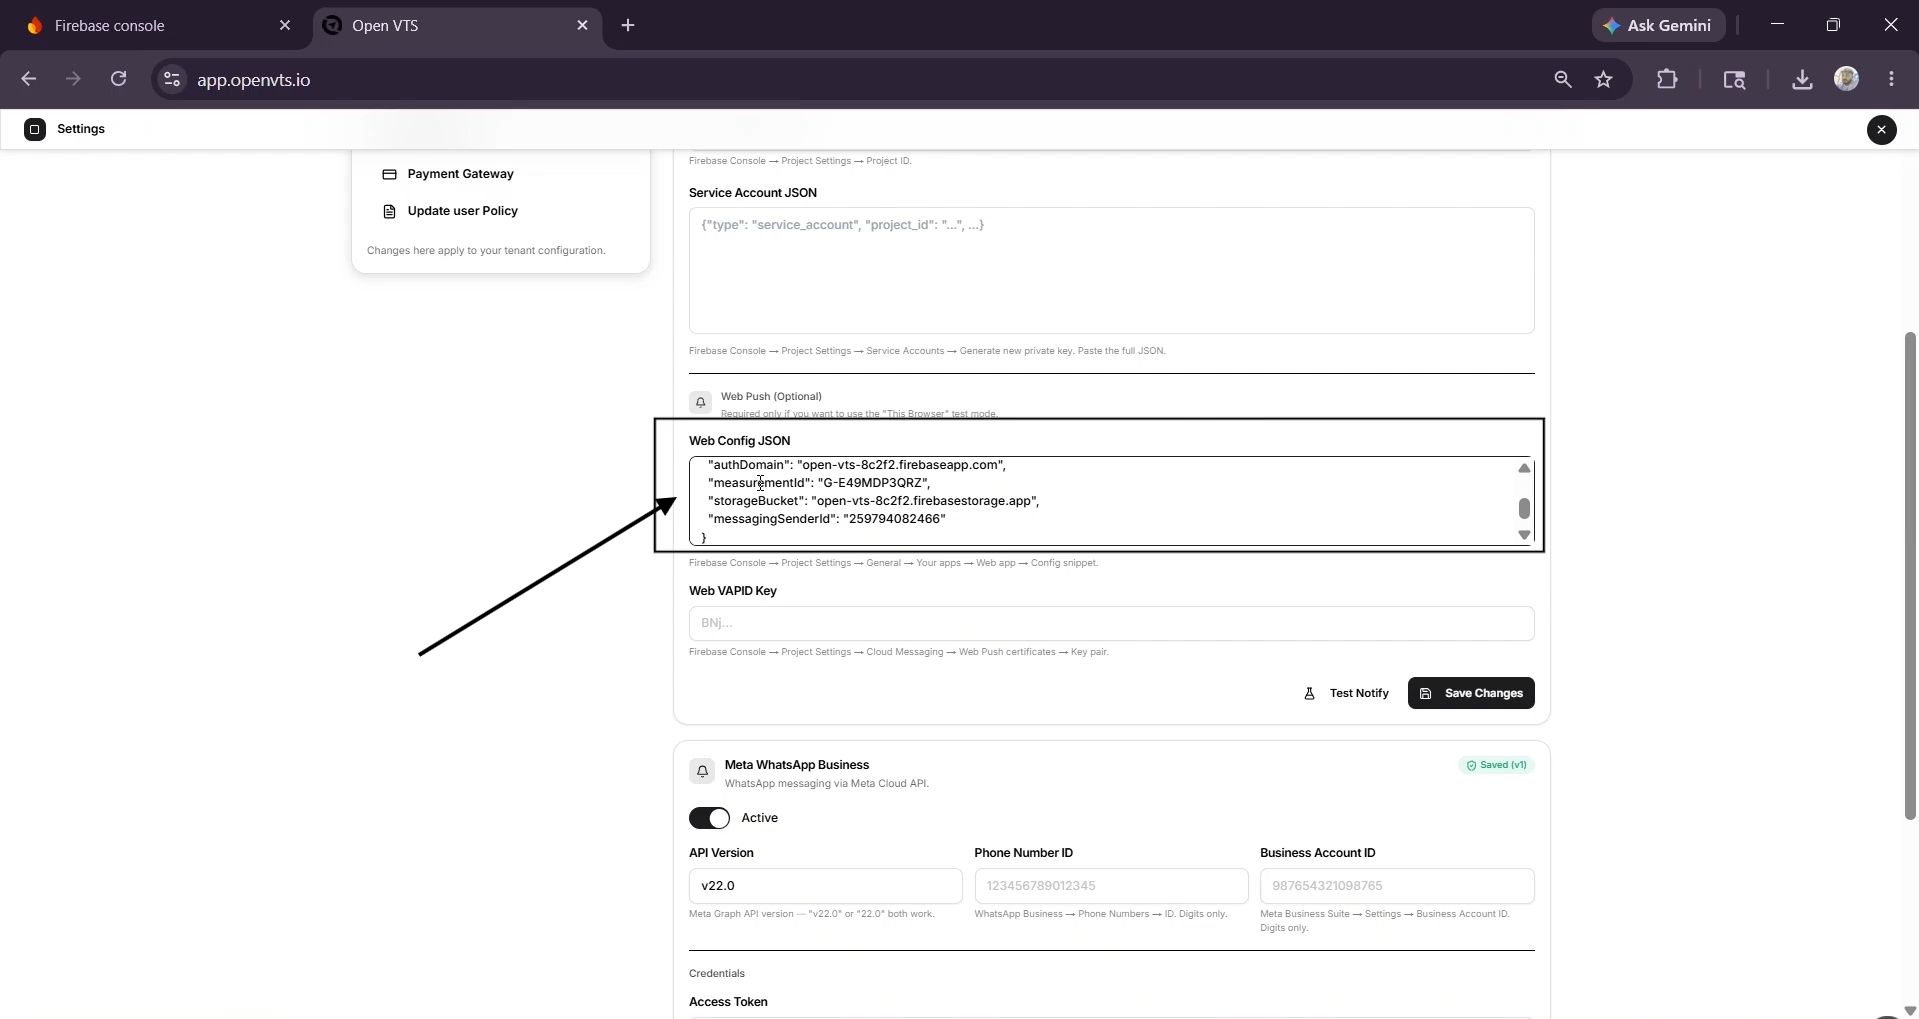
Task: Click the Web Config JSON scroll up arrow
Action: click(1524, 468)
